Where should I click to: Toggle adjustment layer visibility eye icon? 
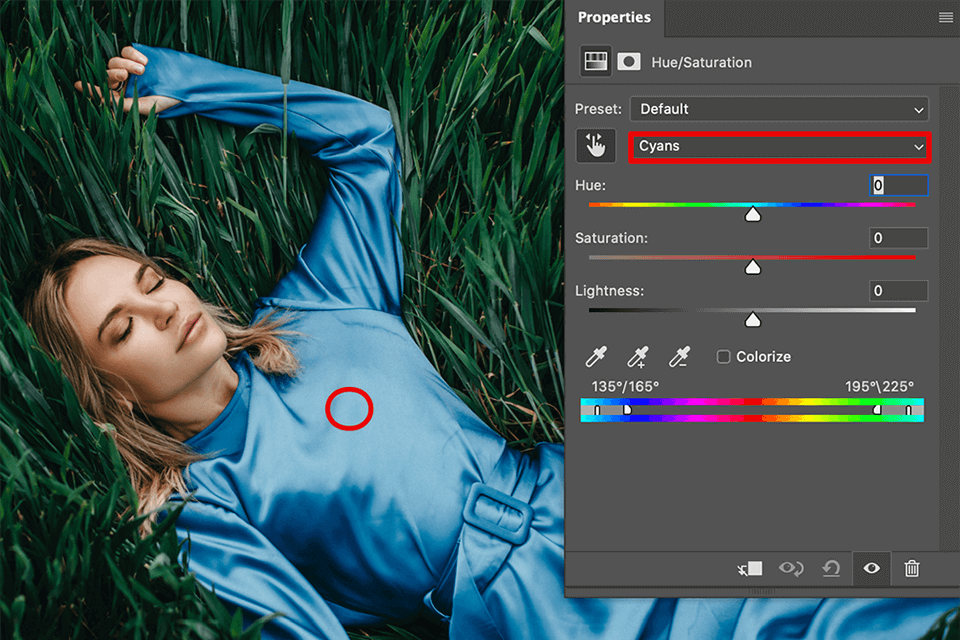click(x=872, y=568)
